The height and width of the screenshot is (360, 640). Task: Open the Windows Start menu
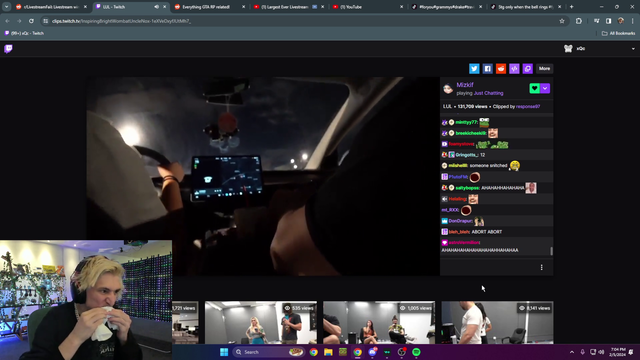[x=224, y=352]
